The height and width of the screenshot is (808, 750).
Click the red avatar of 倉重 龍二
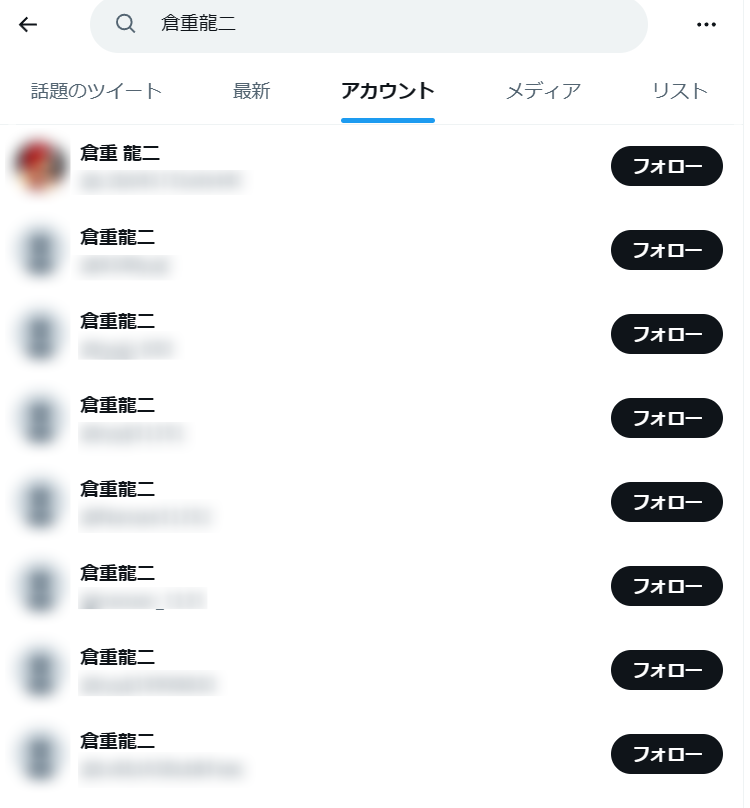[x=40, y=166]
